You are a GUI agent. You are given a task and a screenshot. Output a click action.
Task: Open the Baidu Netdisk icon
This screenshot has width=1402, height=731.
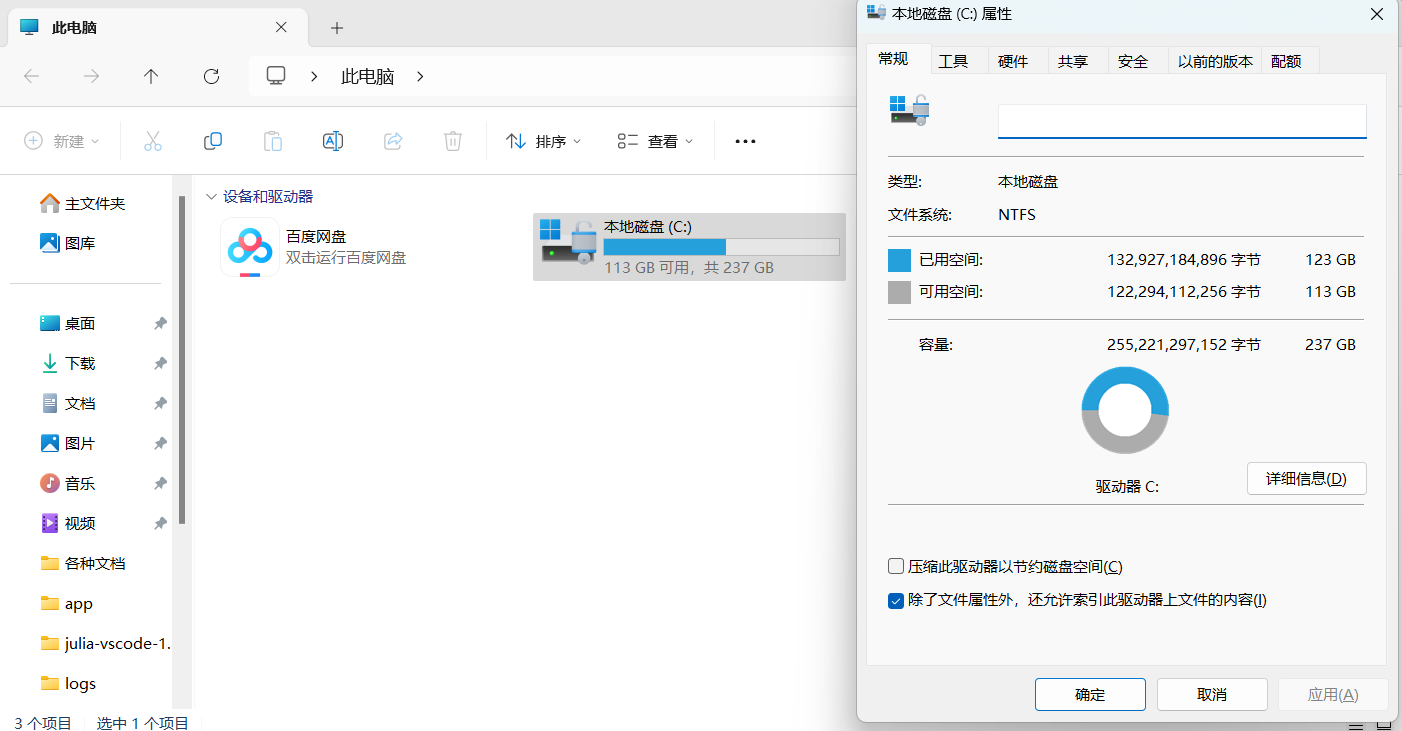pos(249,246)
